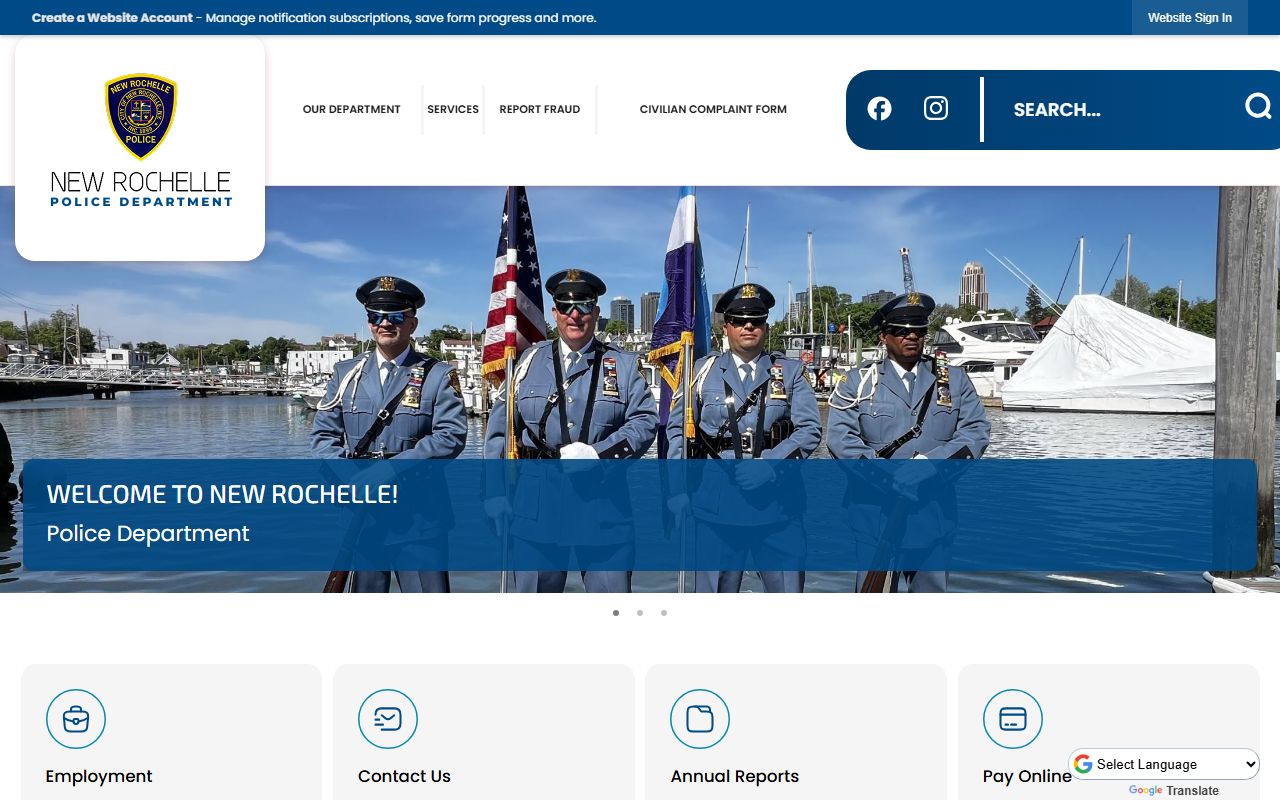This screenshot has height=800, width=1280.
Task: Open the Annual Reports link
Action: [x=735, y=776]
